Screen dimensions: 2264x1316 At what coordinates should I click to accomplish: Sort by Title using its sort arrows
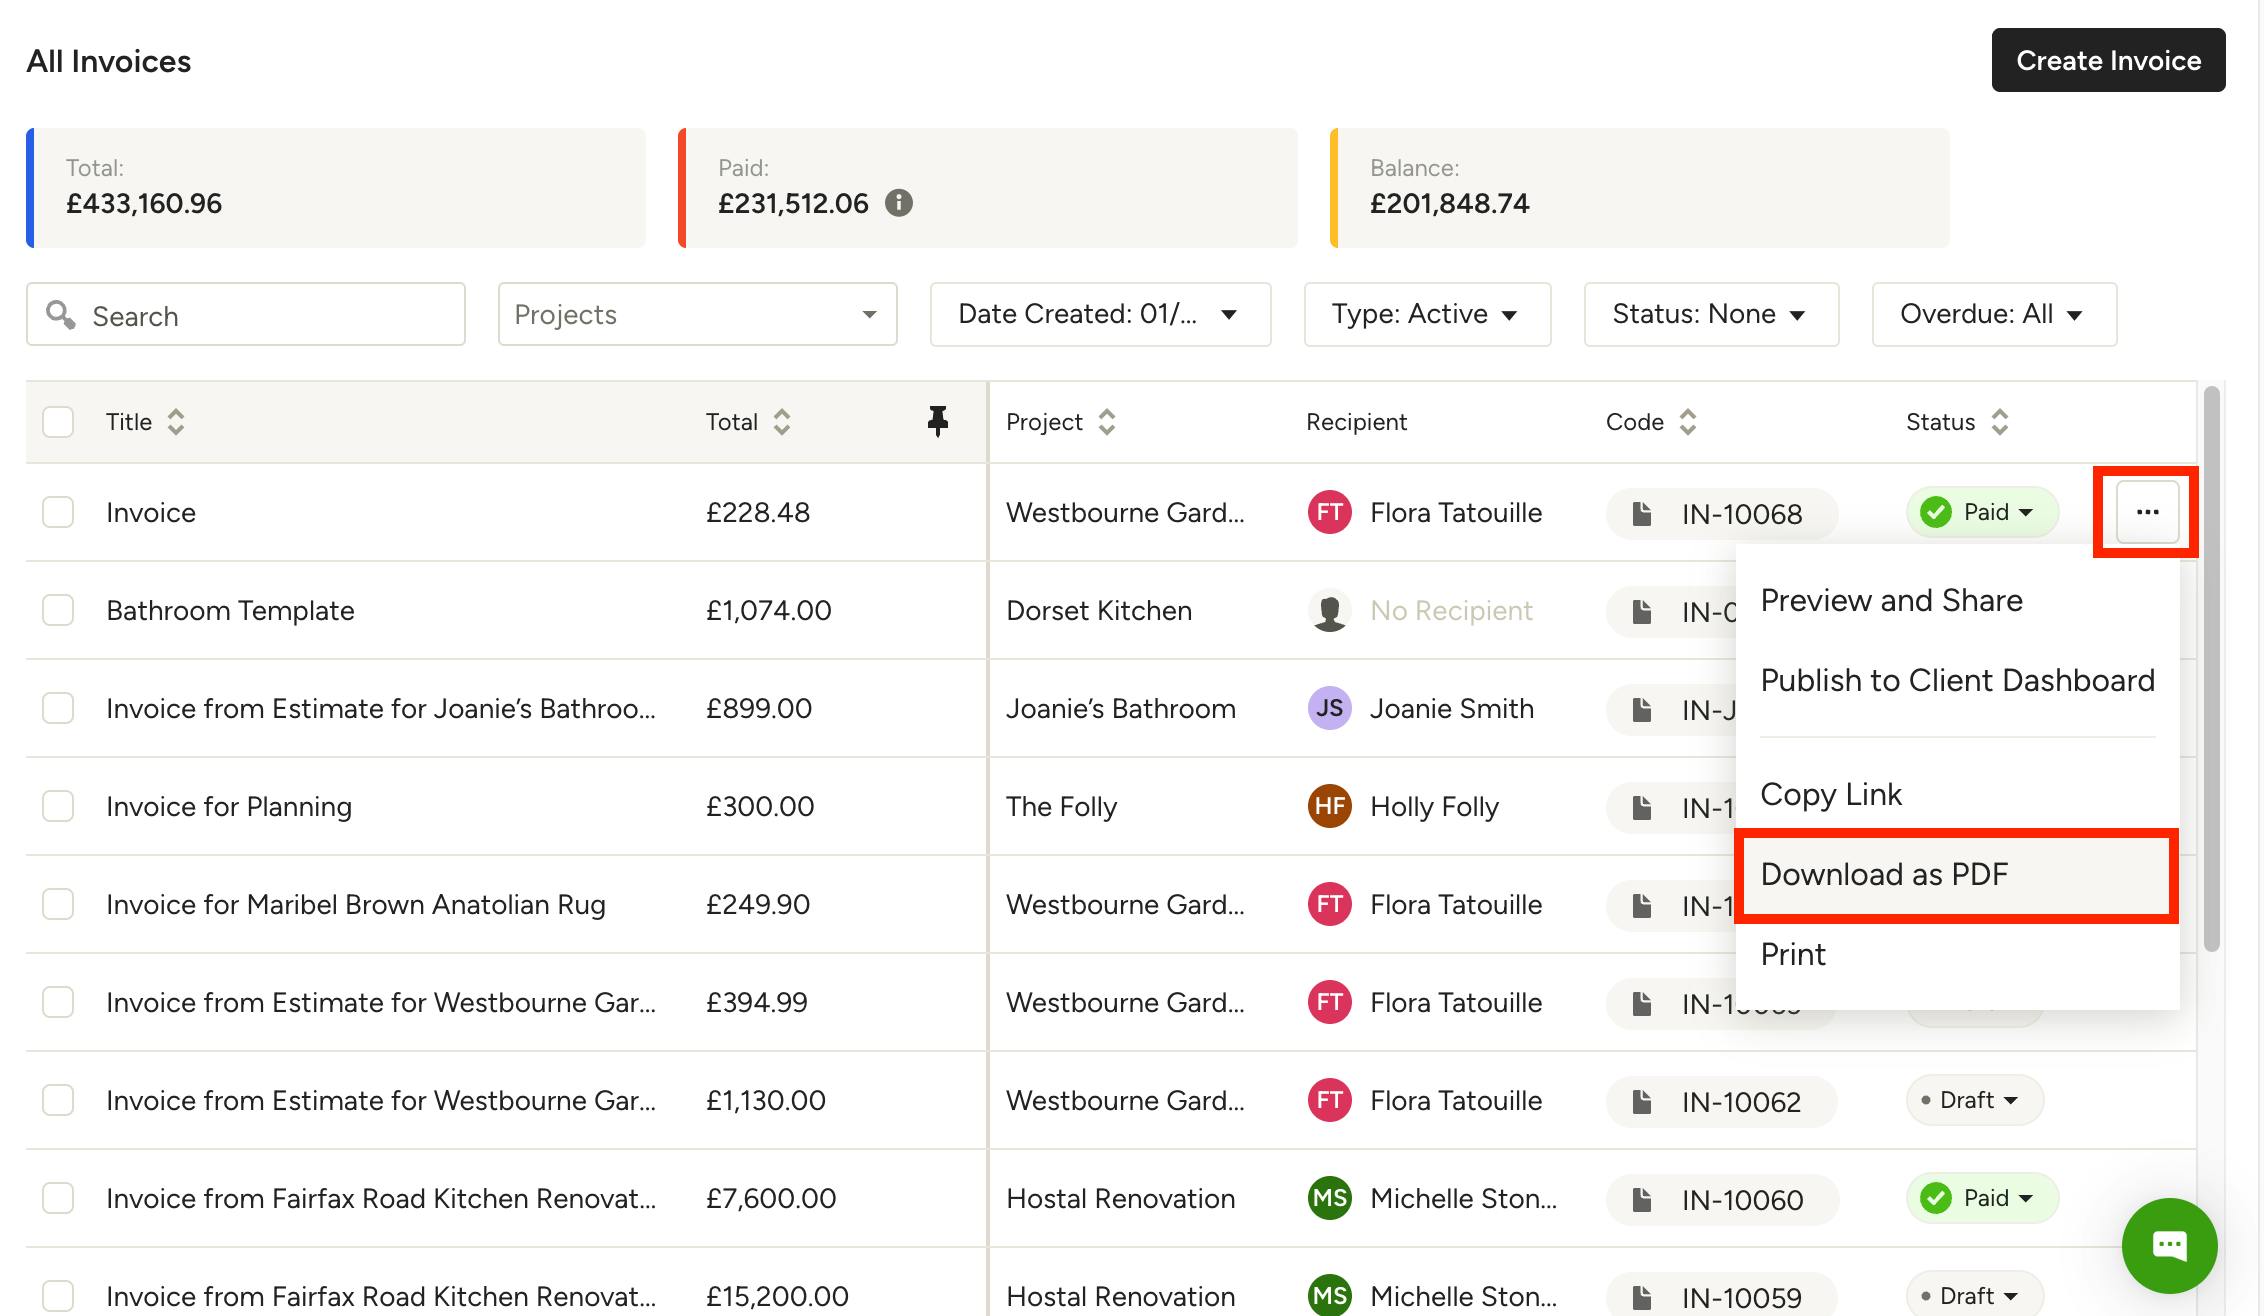click(176, 422)
